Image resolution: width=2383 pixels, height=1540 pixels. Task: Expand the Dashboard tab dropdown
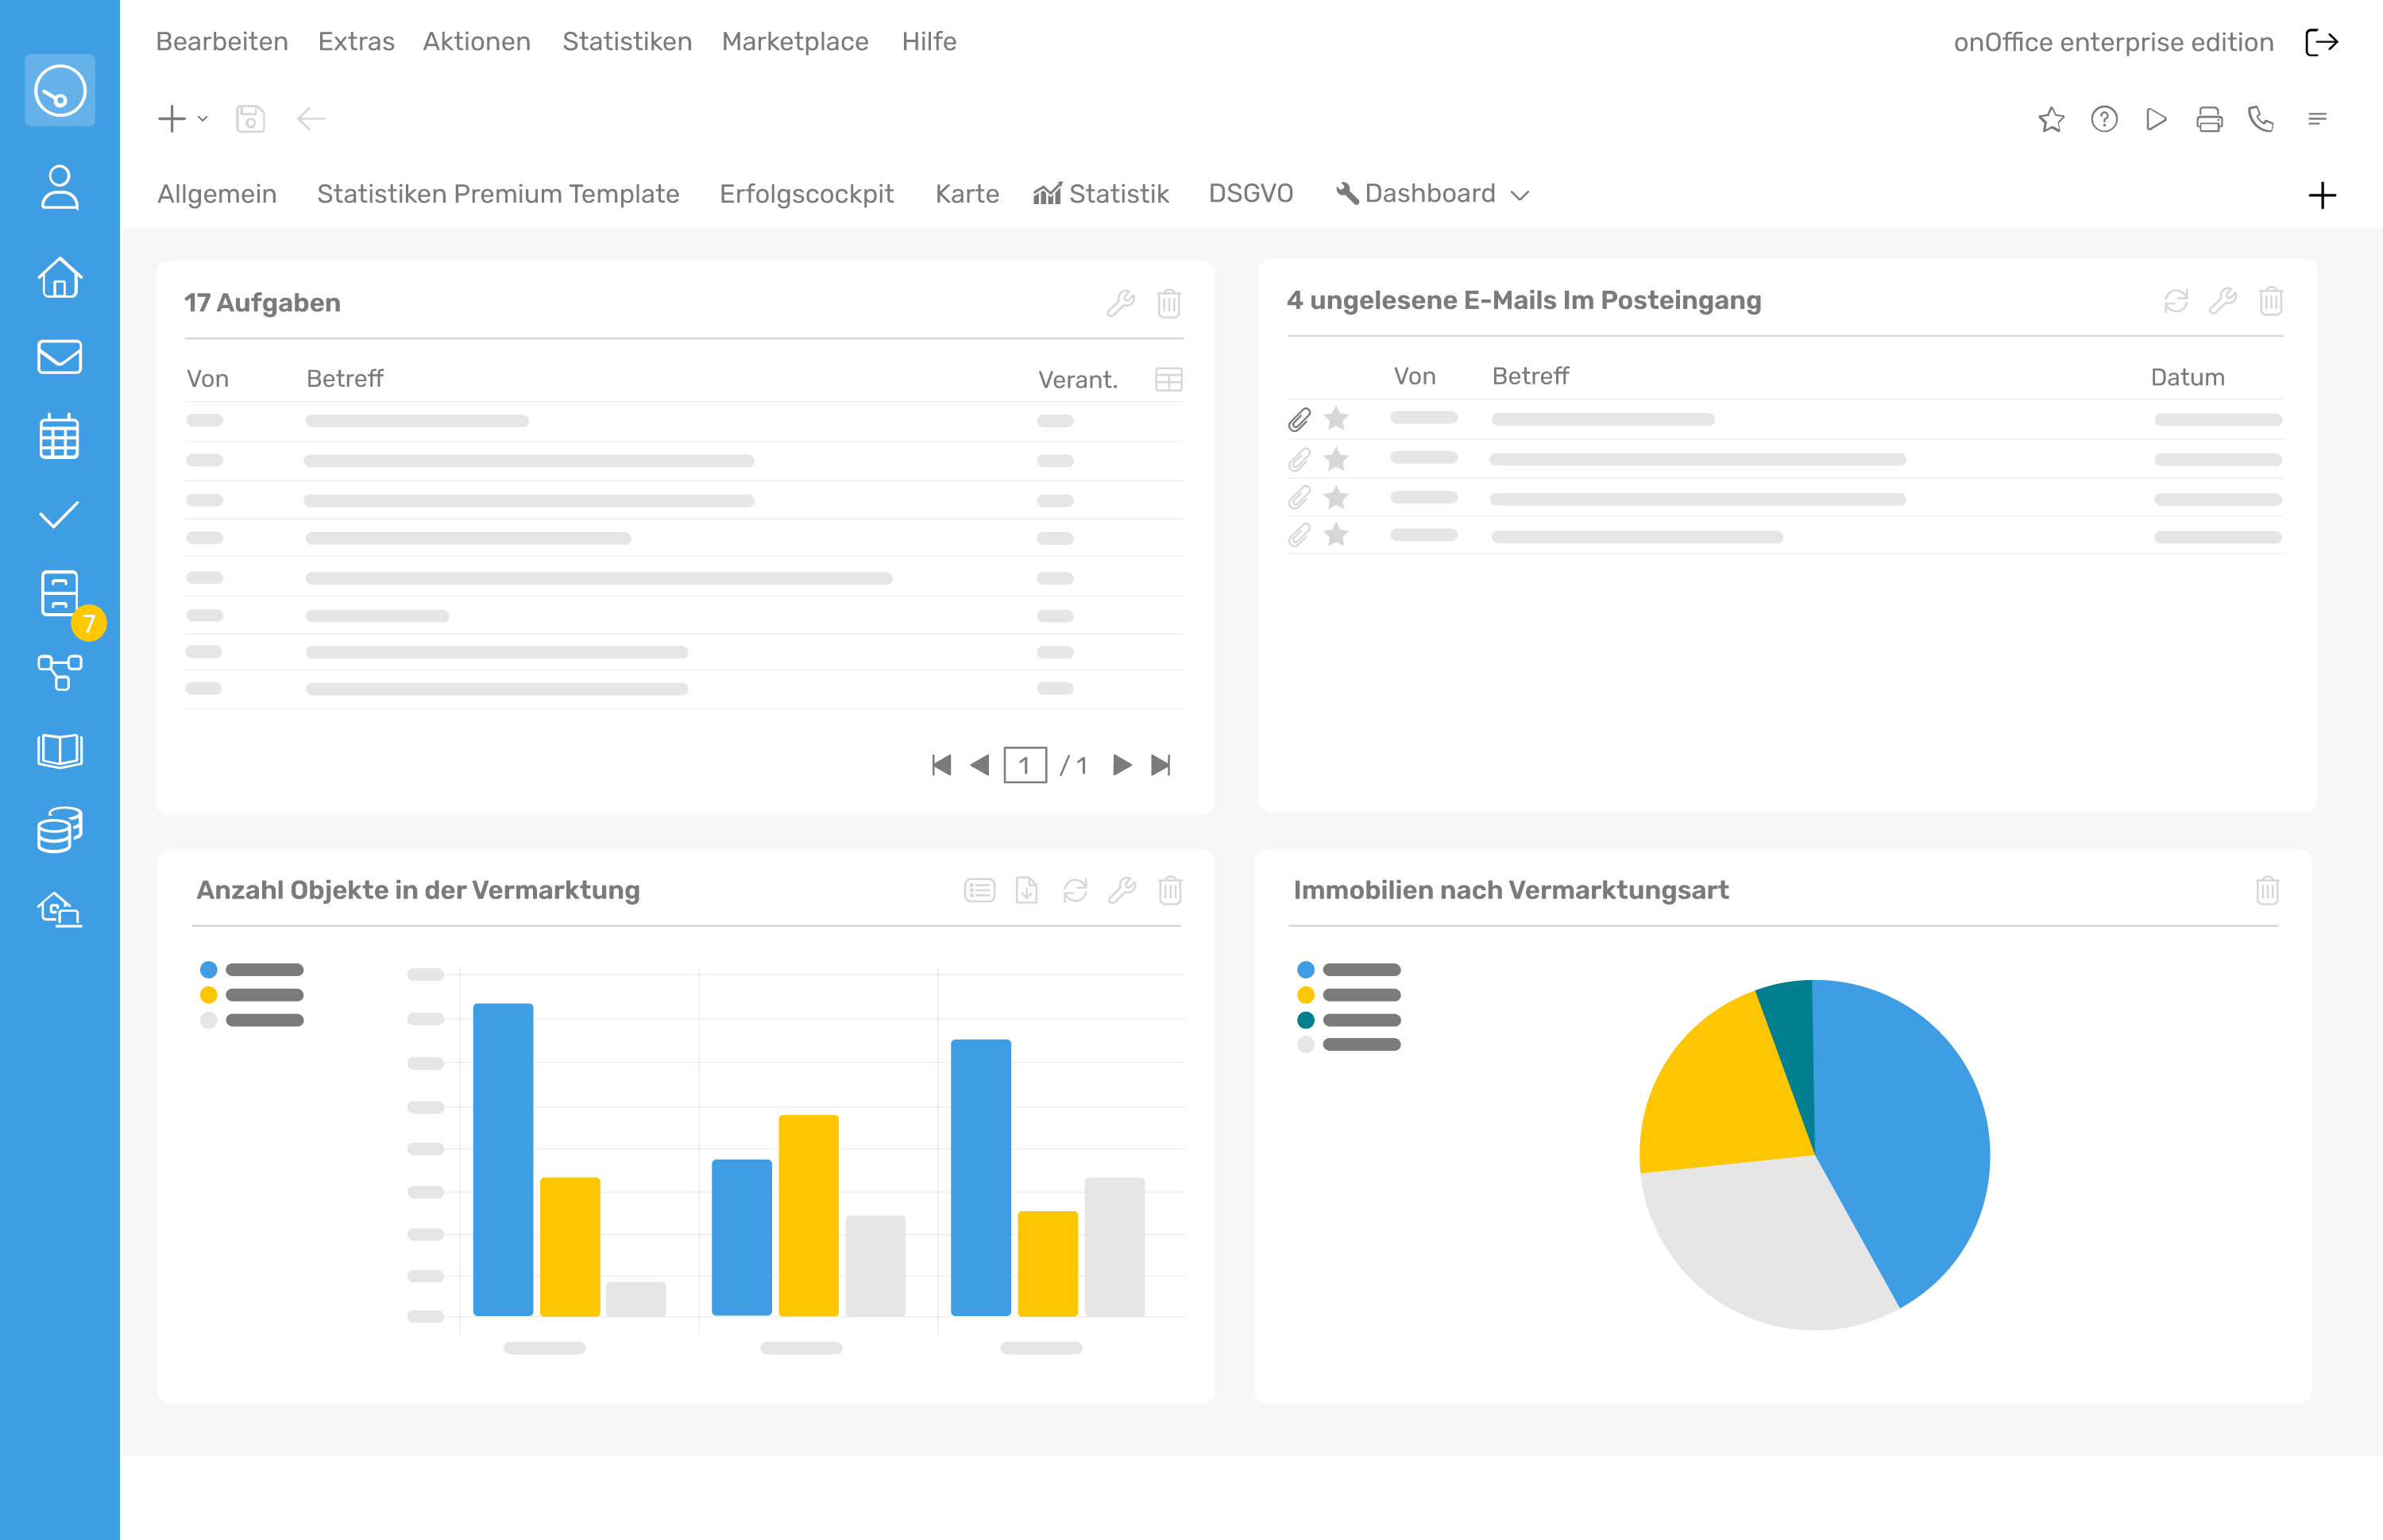pyautogui.click(x=1521, y=194)
